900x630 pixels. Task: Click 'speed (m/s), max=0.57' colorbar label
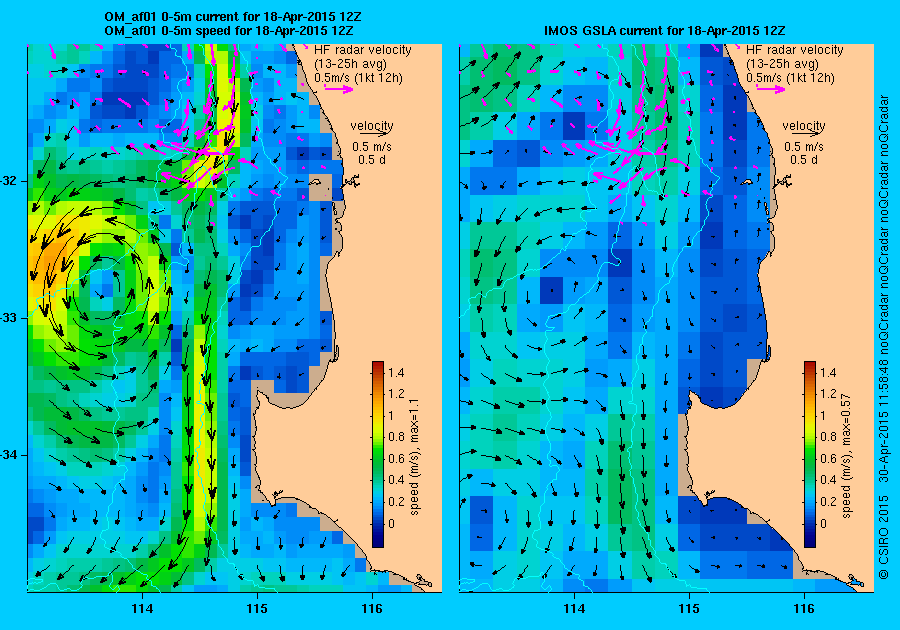tap(846, 456)
